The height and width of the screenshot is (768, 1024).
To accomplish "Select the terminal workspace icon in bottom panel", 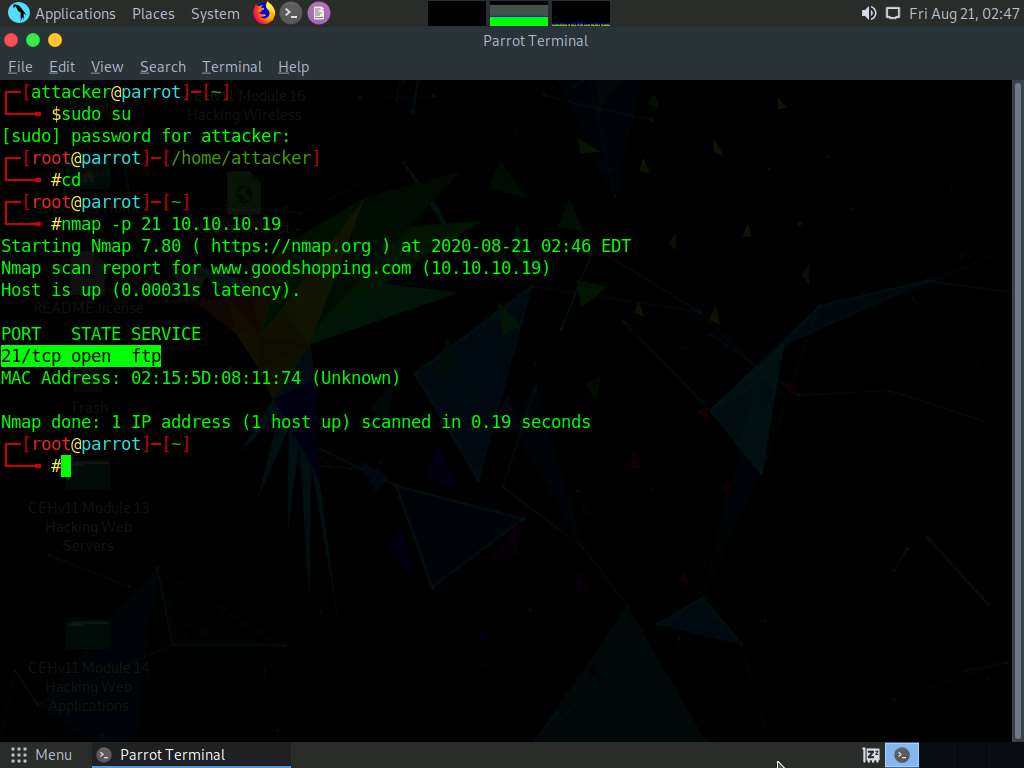I will [x=902, y=756].
